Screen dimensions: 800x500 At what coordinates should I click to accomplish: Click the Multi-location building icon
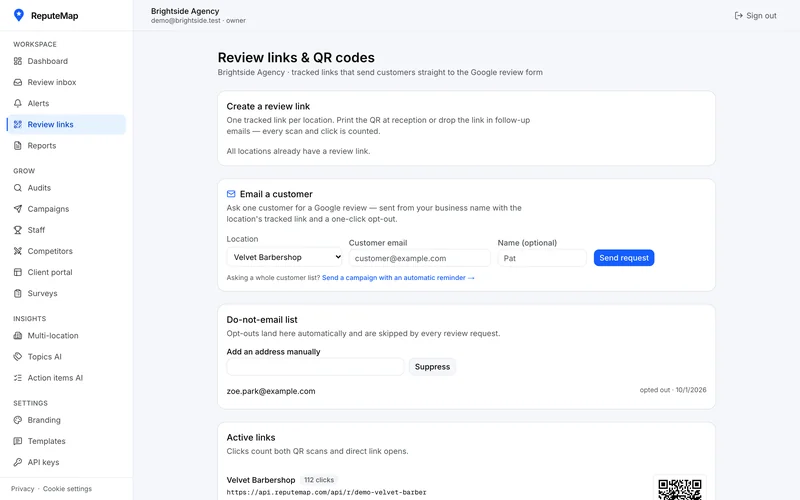[18, 336]
